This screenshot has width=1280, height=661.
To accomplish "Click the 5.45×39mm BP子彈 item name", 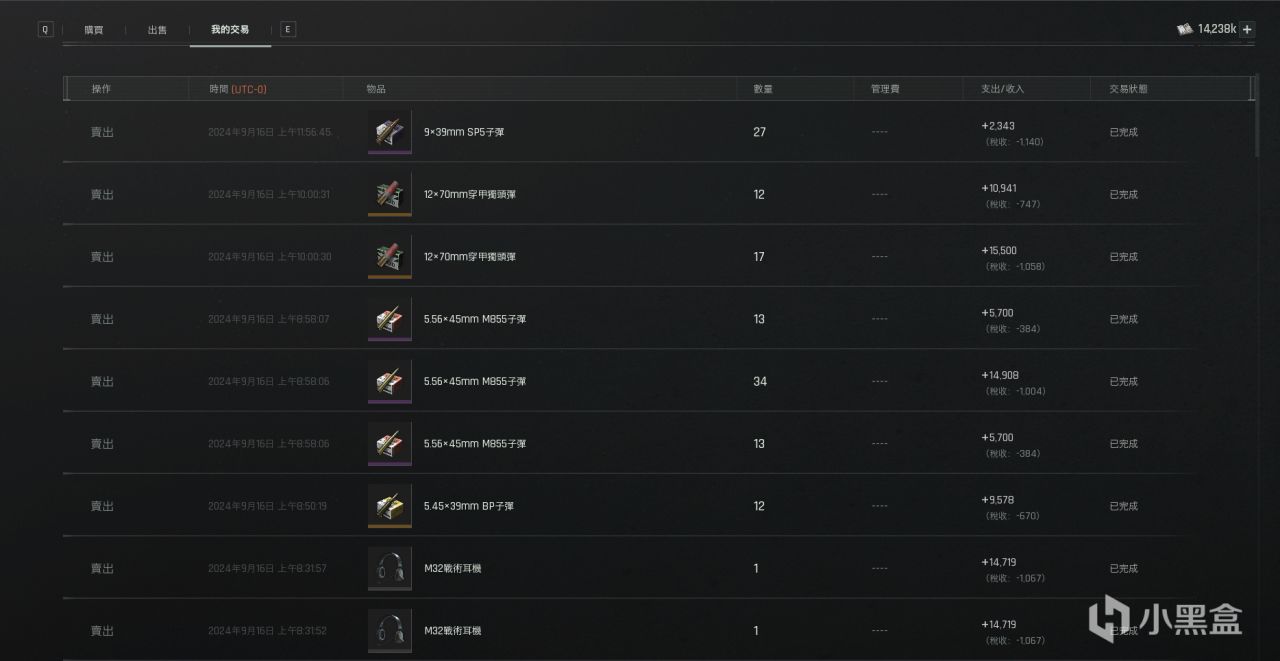I will [x=468, y=506].
